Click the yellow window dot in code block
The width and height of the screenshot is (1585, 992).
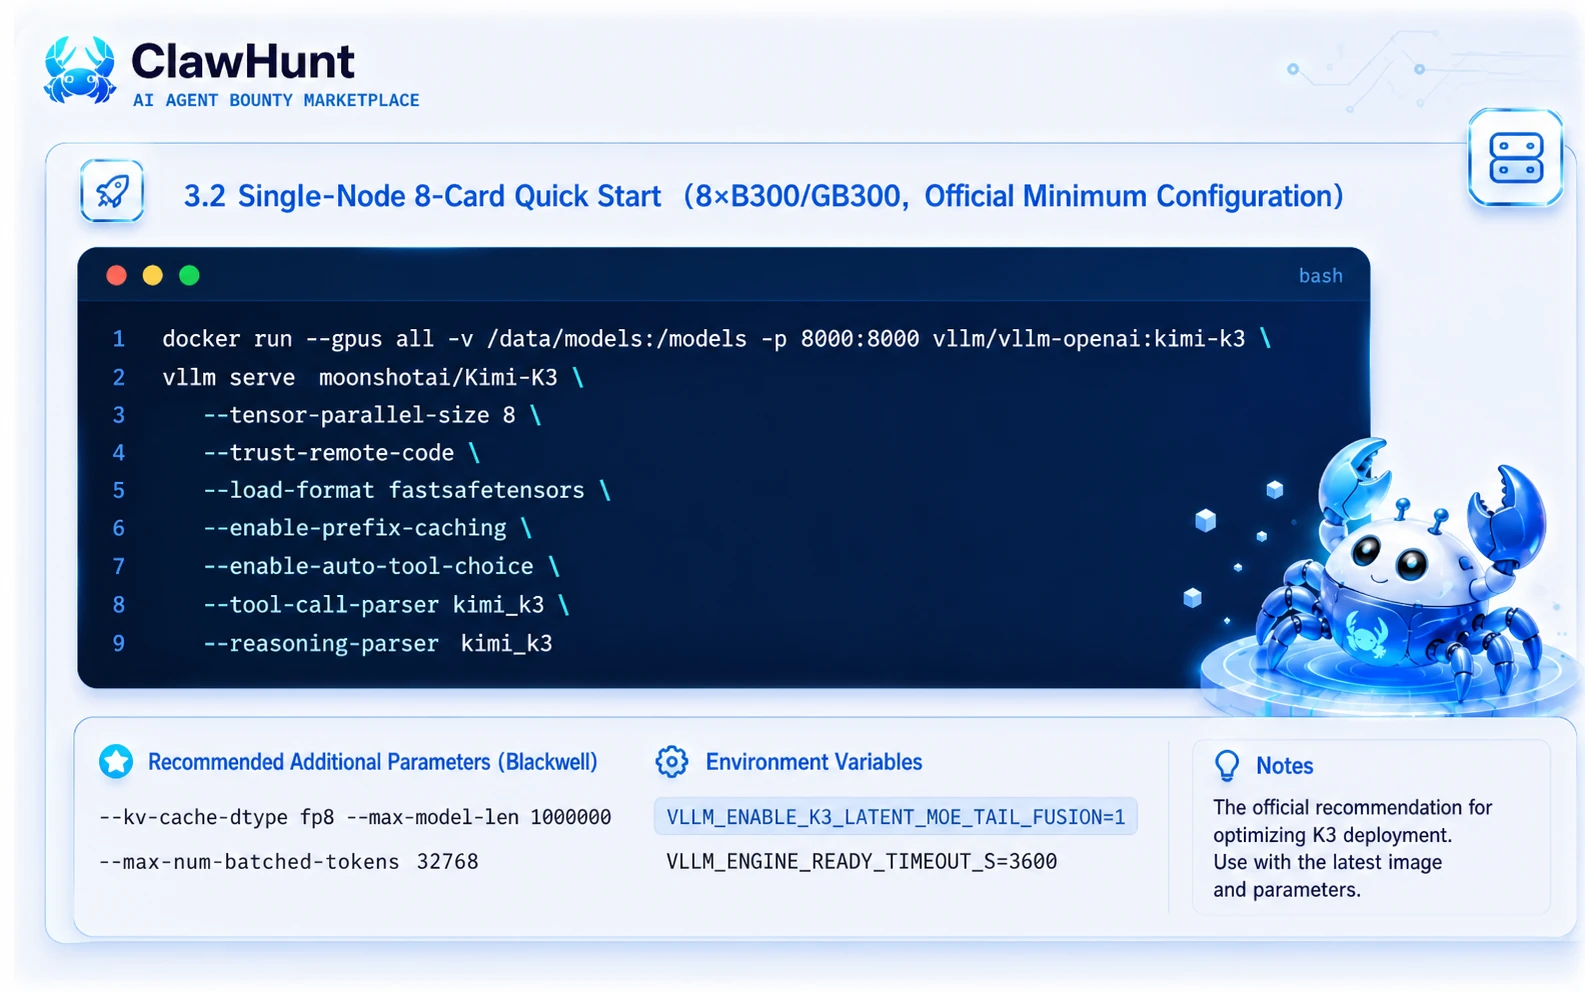153,275
